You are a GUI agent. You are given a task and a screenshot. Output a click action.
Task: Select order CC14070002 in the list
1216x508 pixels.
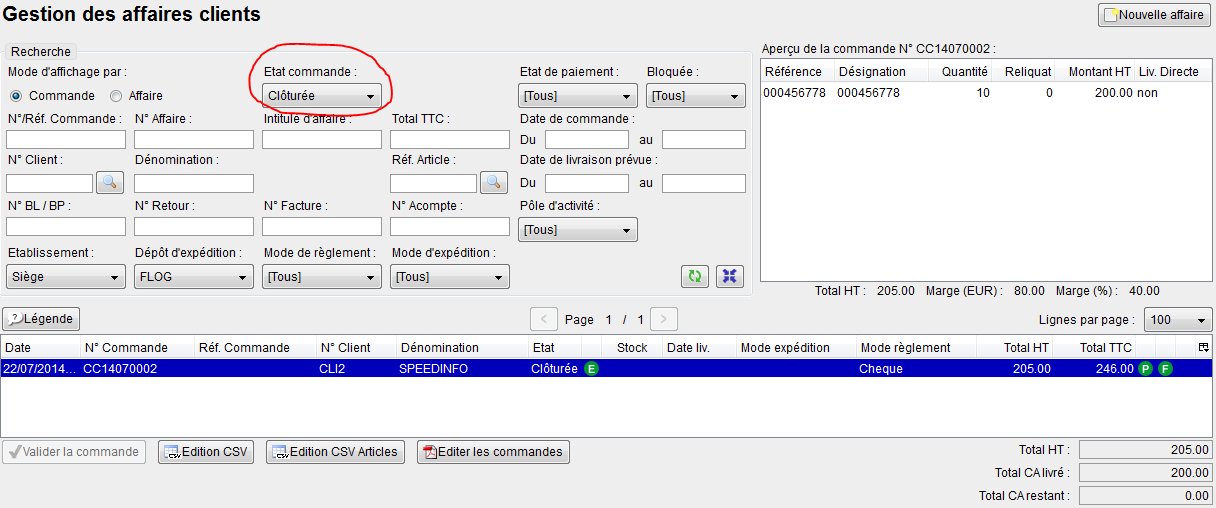[x=606, y=369]
